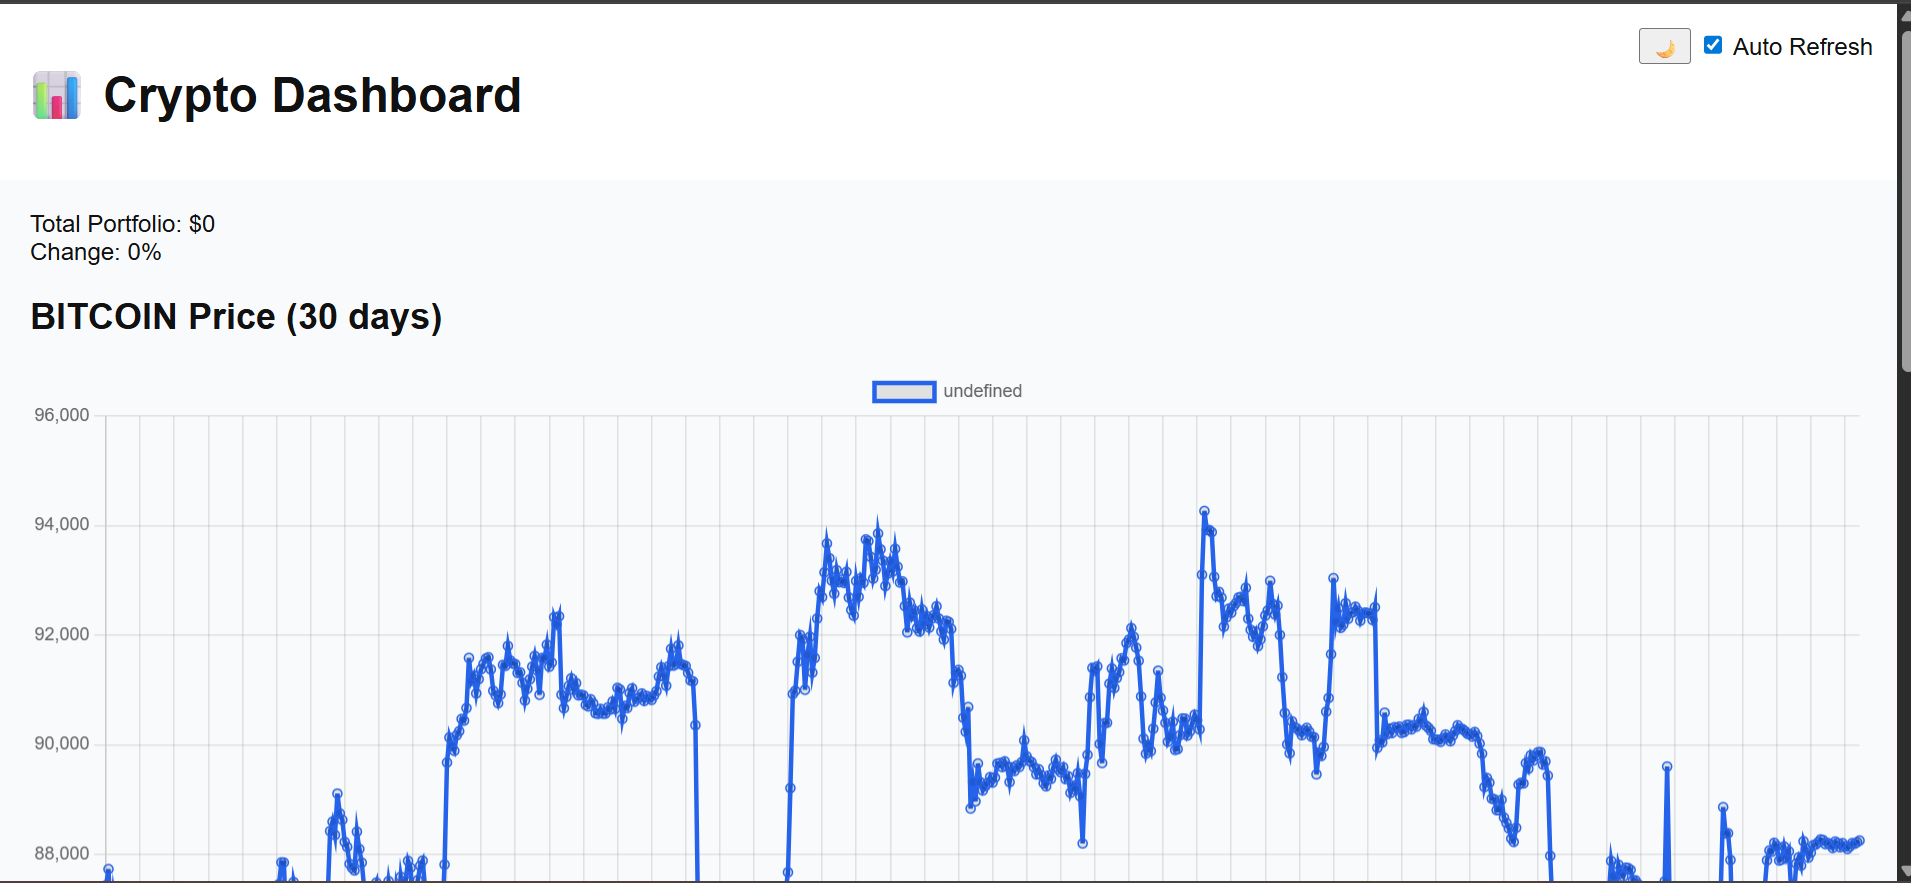The width and height of the screenshot is (1911, 883).
Task: Select the Crypto Dashboard title
Action: [311, 95]
